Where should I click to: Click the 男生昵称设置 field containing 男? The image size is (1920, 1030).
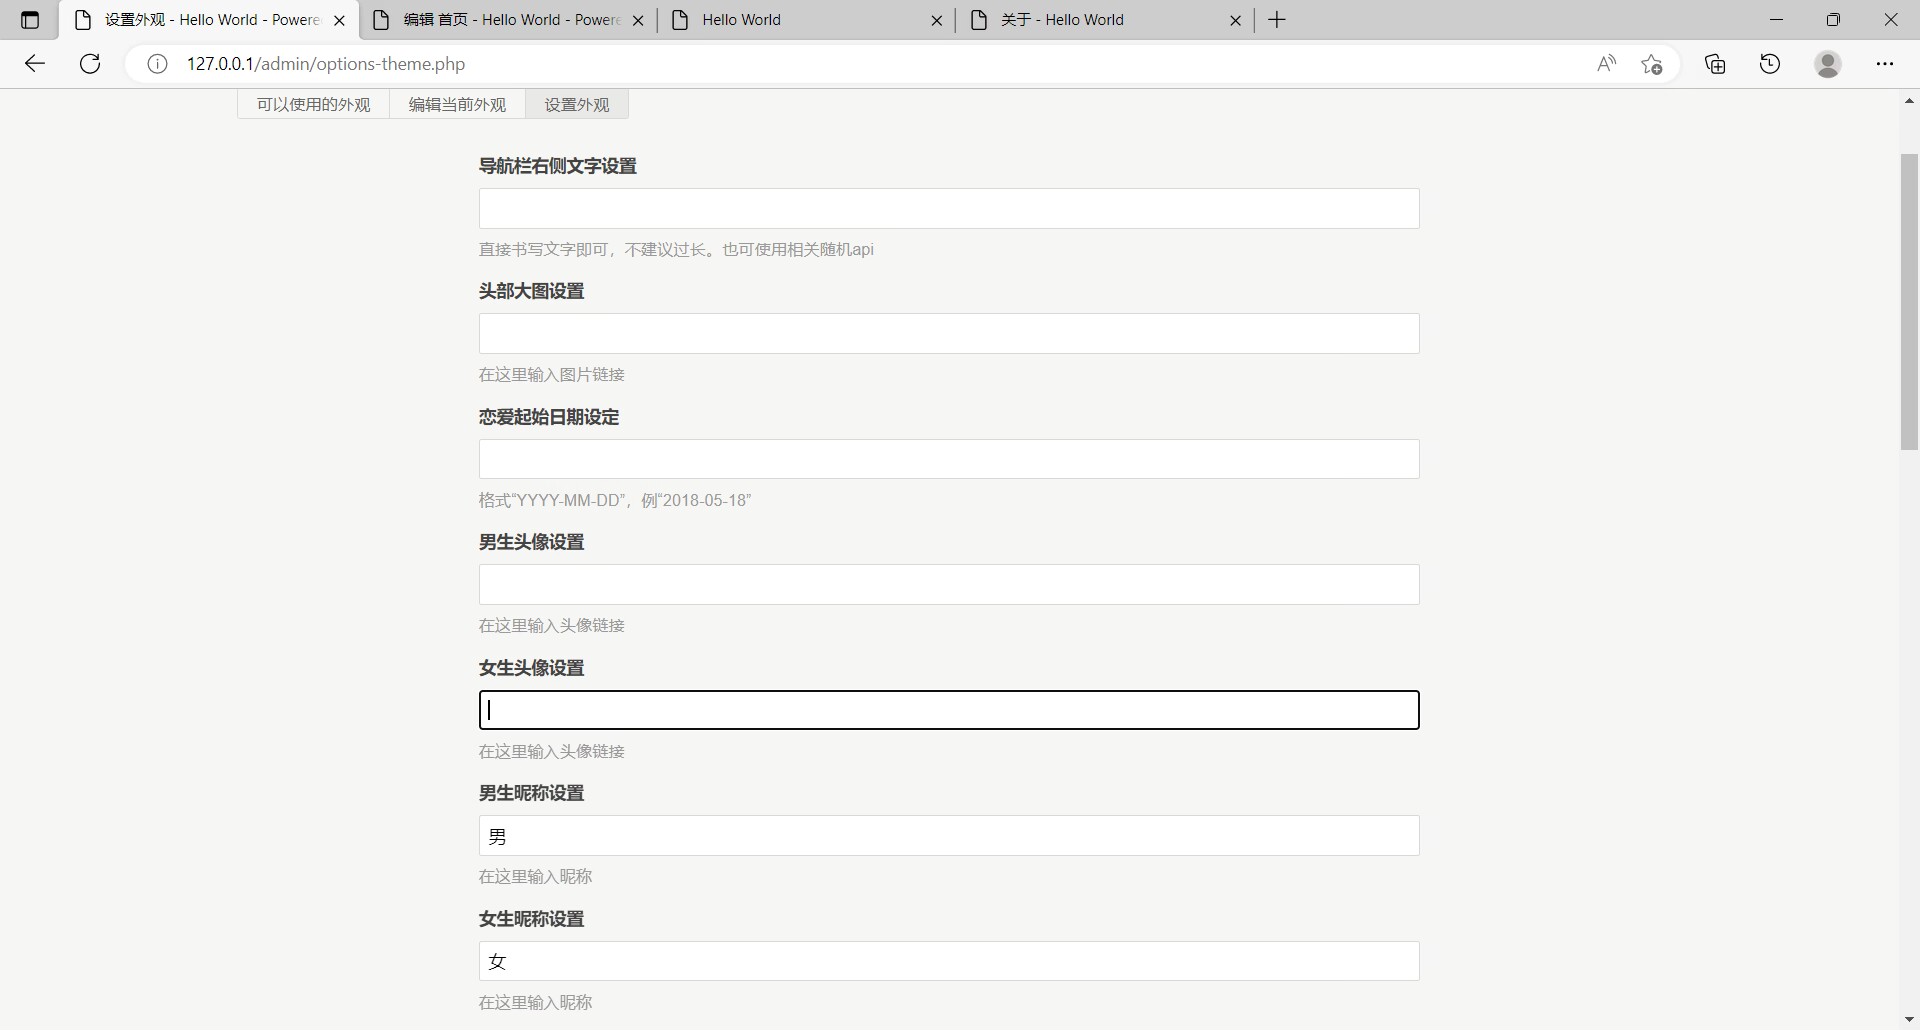click(949, 836)
